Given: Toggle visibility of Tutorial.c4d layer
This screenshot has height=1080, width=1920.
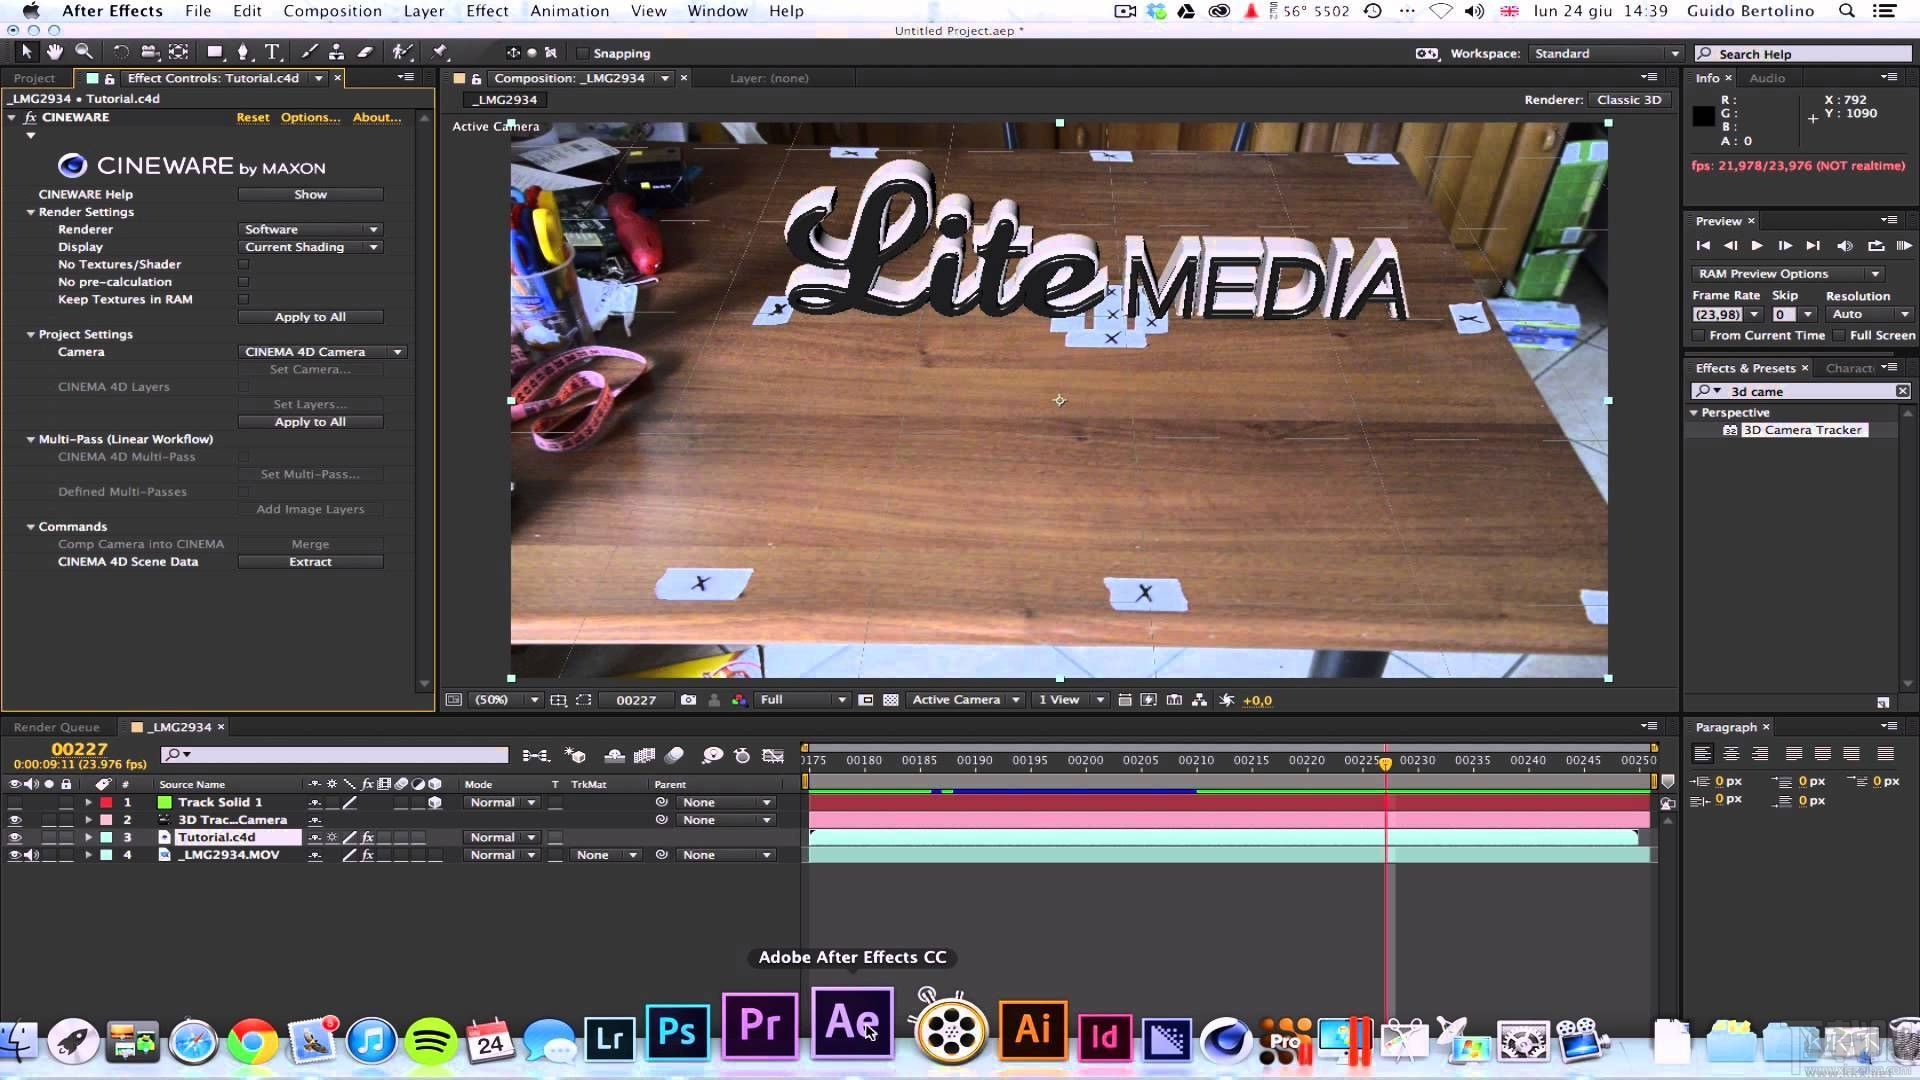Looking at the screenshot, I should [13, 836].
